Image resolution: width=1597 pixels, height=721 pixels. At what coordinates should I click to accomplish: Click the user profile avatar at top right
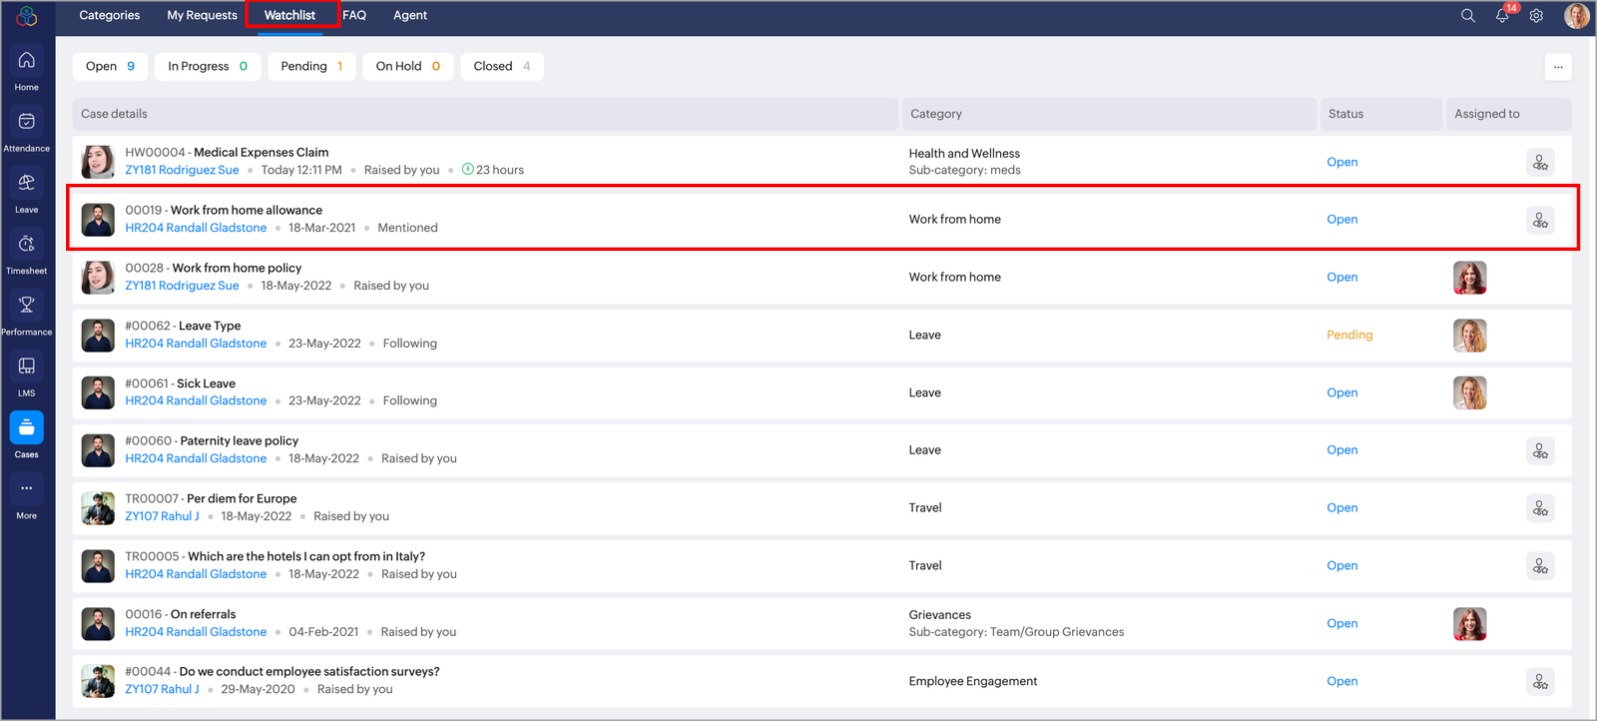1576,16
